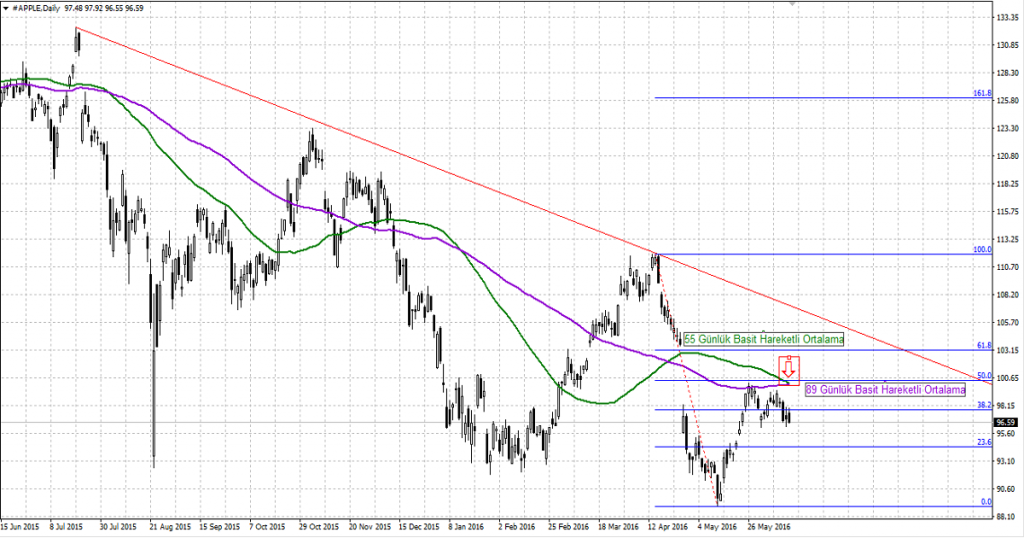This screenshot has height=538, width=1024.
Task: Click the 50.0 Fibonacci level label
Action: [x=984, y=376]
